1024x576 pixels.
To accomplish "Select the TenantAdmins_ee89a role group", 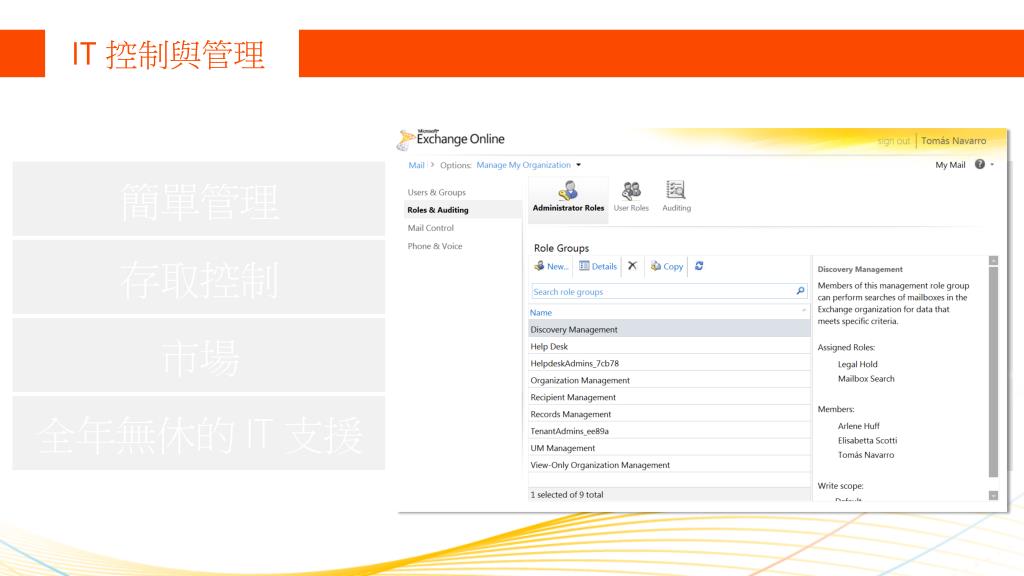I will point(669,431).
